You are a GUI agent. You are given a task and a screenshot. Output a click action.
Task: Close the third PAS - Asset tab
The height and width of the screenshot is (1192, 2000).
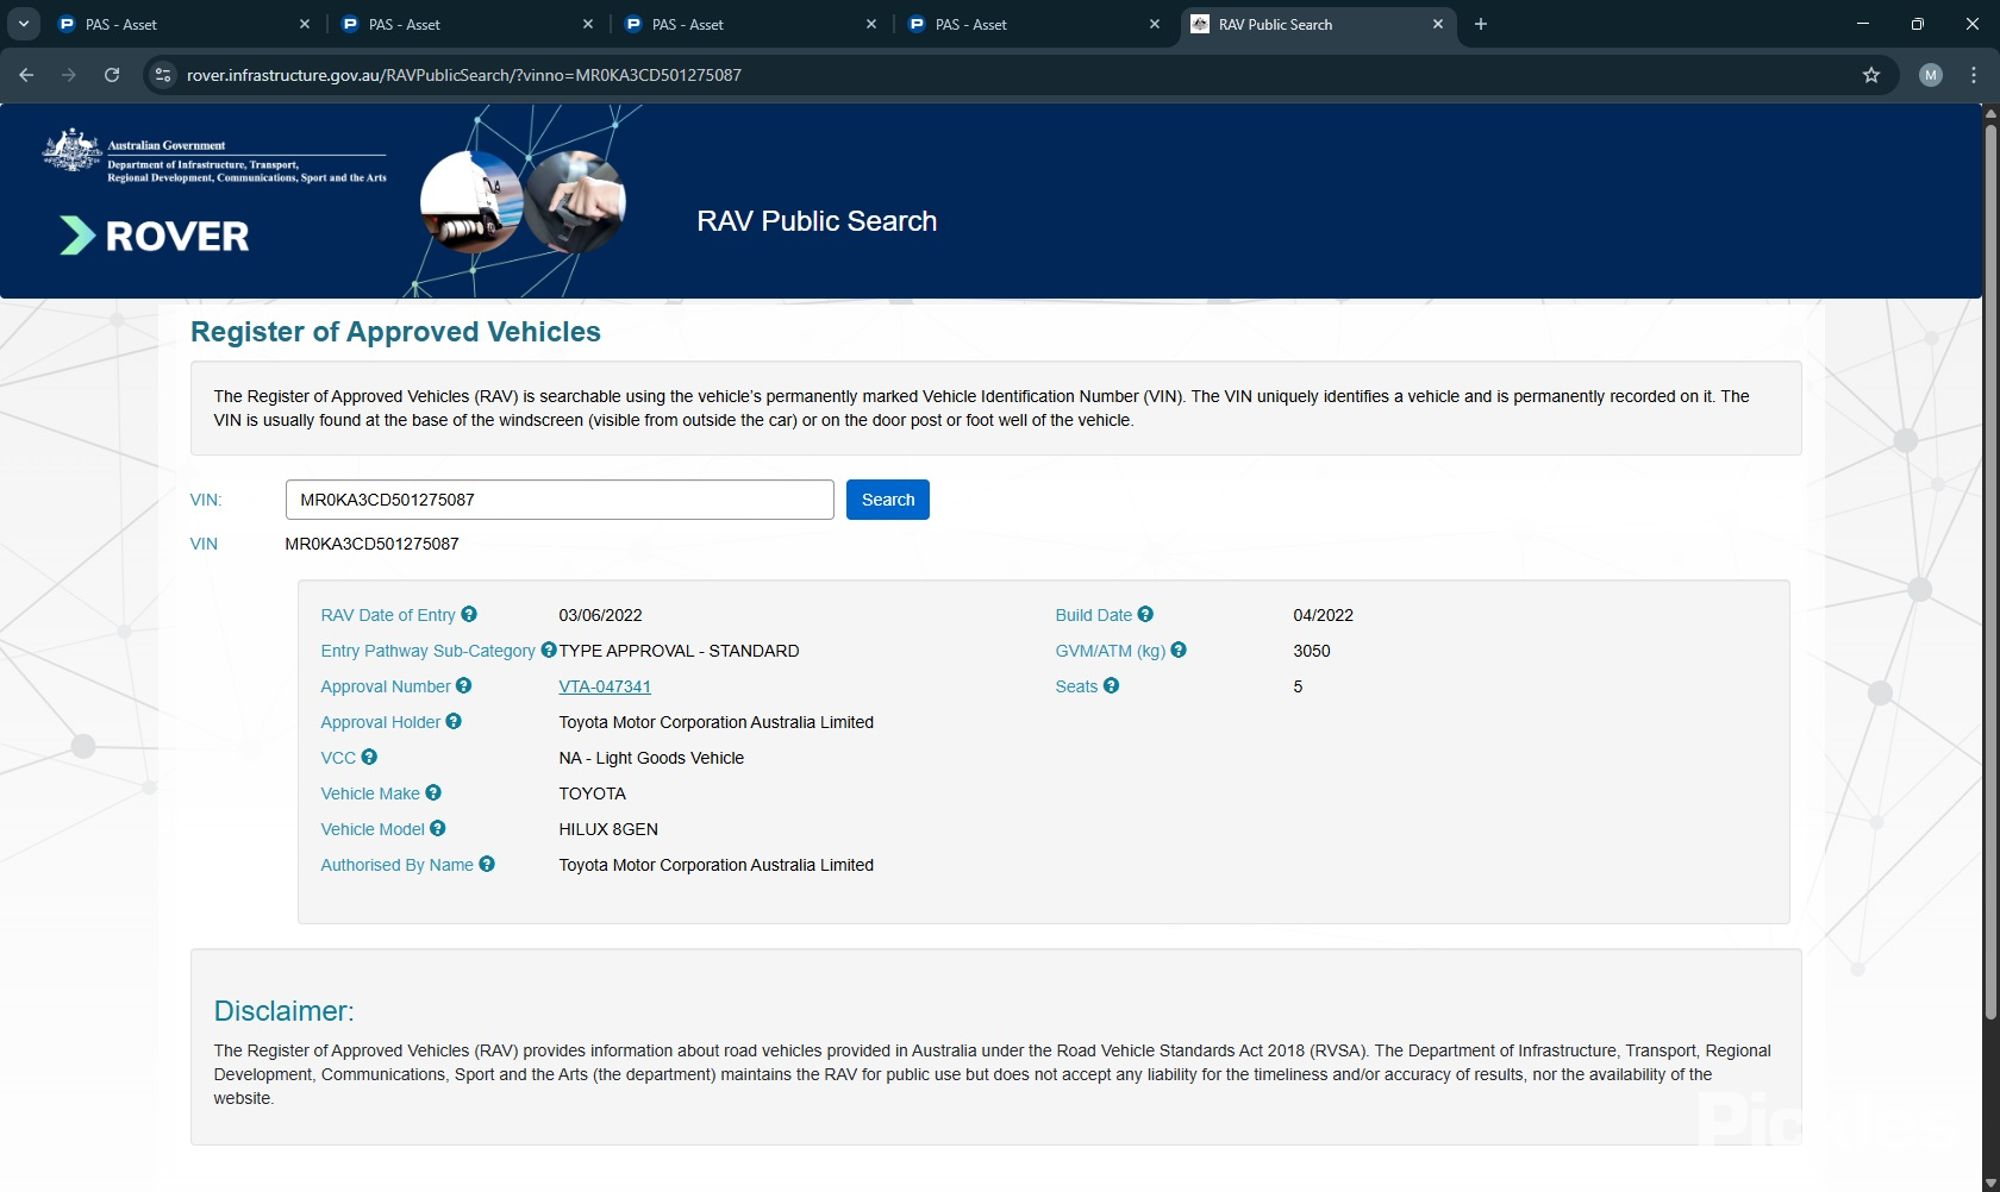tap(871, 24)
